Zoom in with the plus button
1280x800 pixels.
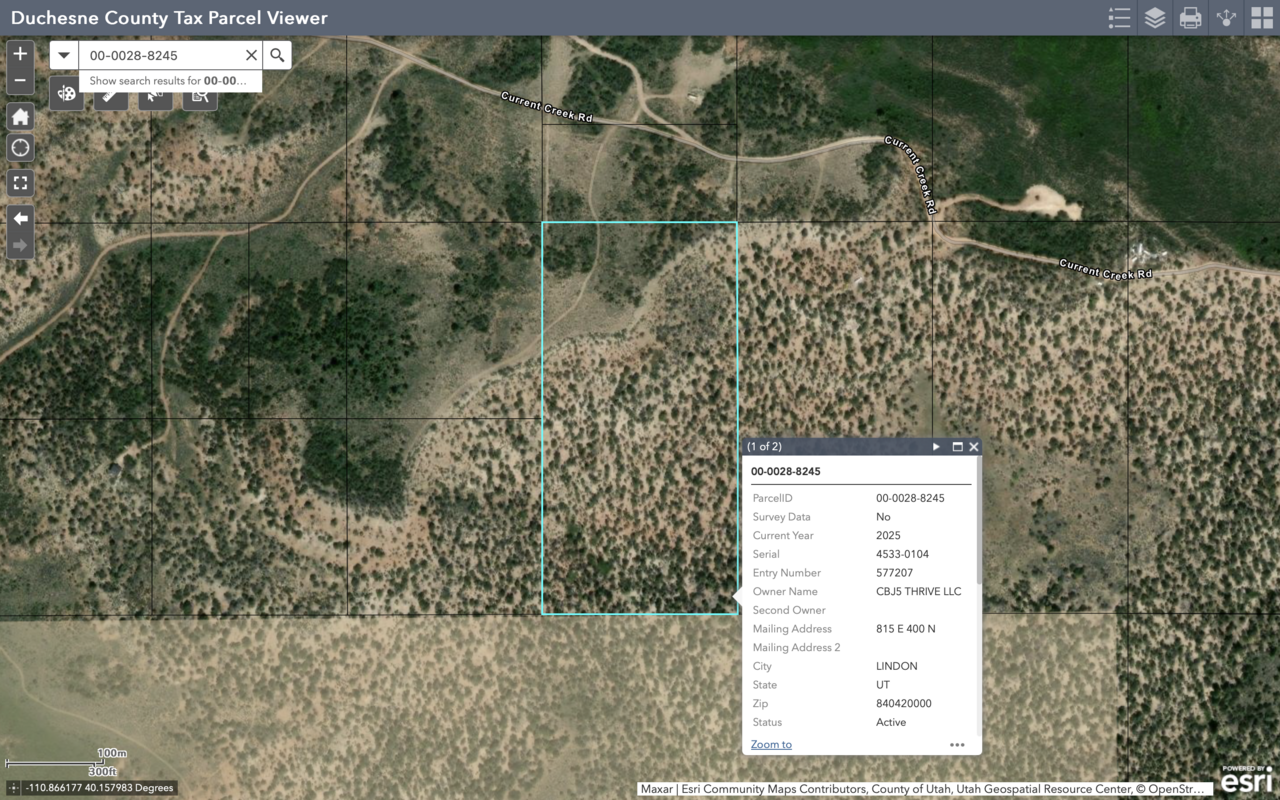[20, 54]
